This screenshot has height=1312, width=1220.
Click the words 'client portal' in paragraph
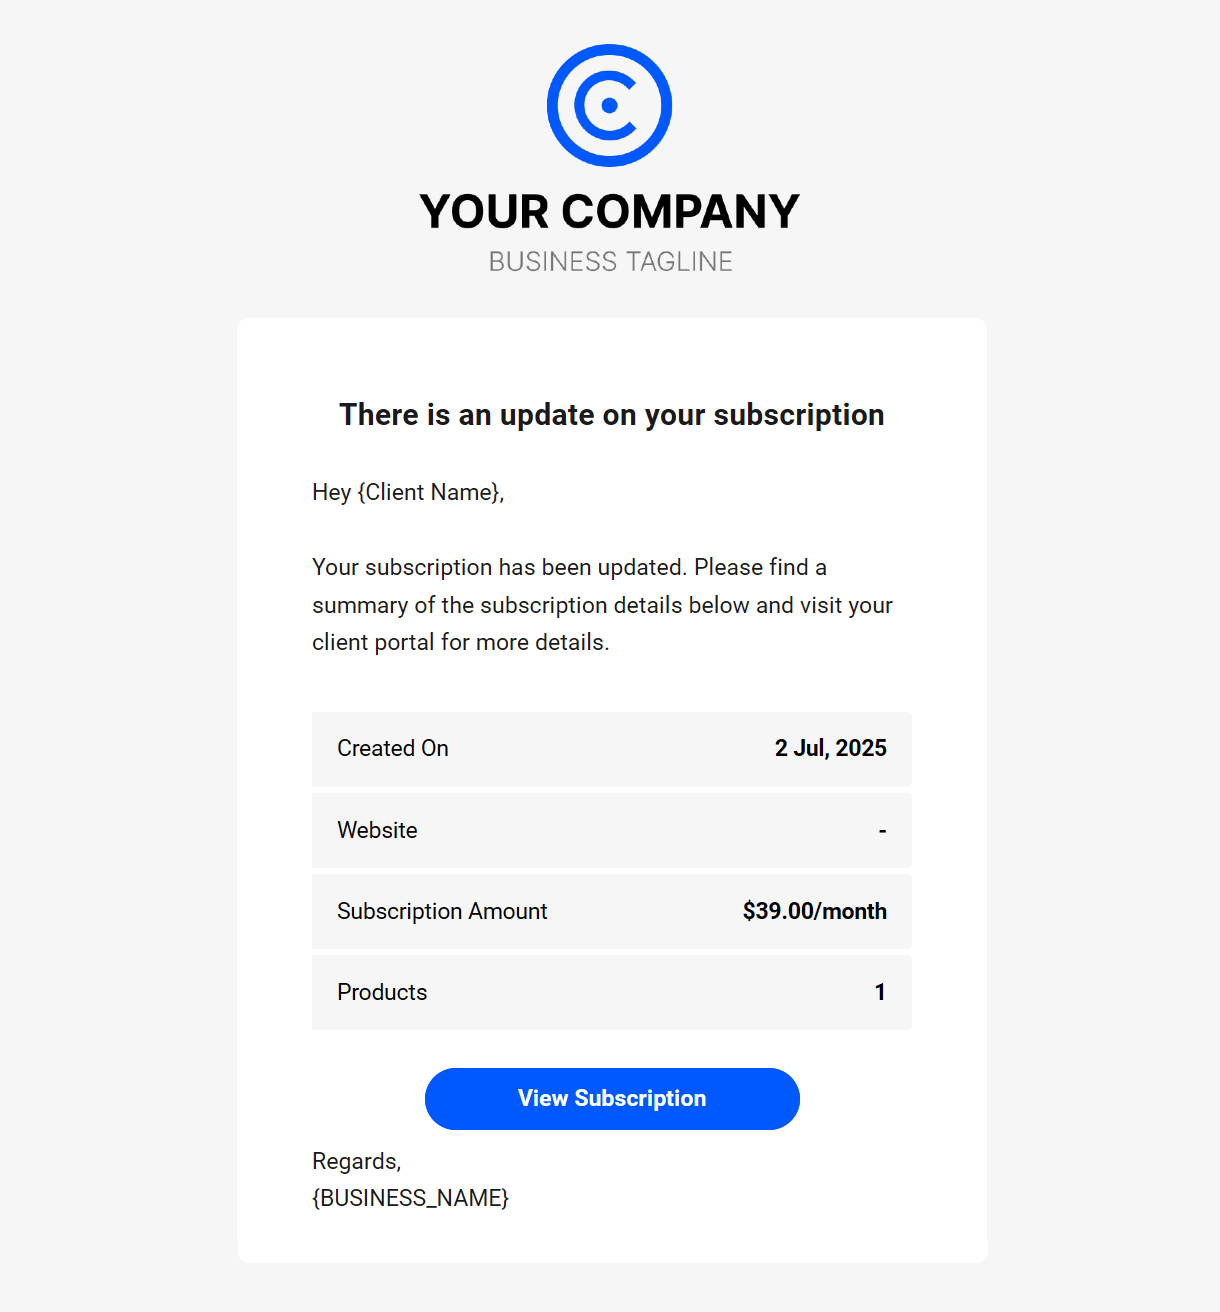click(373, 642)
